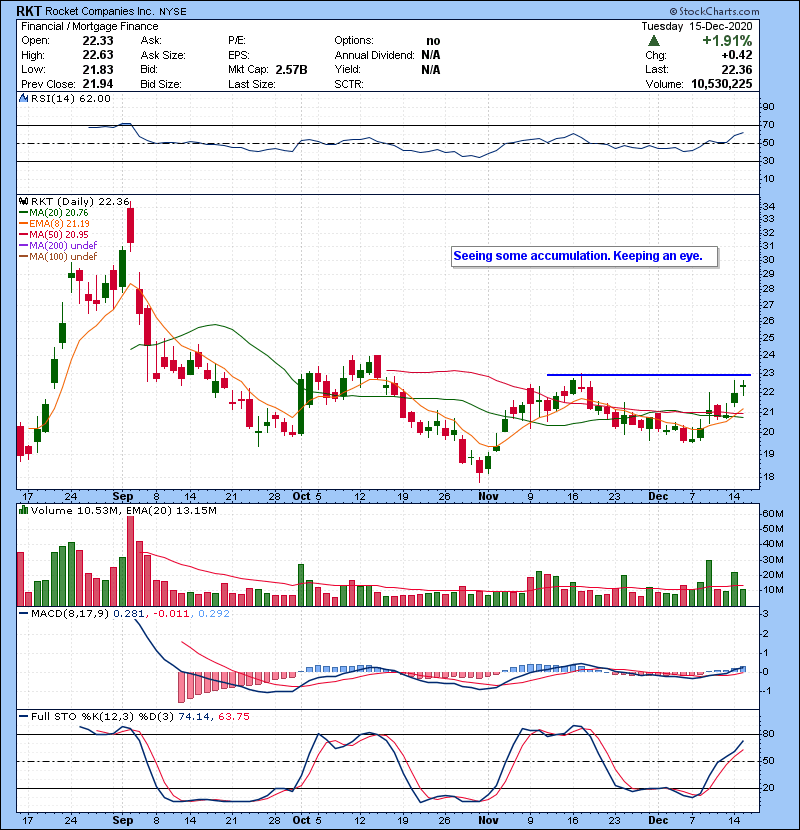This screenshot has height=830, width=800.
Task: Click the stochastic %D value 63.75
Action: (x=233, y=717)
